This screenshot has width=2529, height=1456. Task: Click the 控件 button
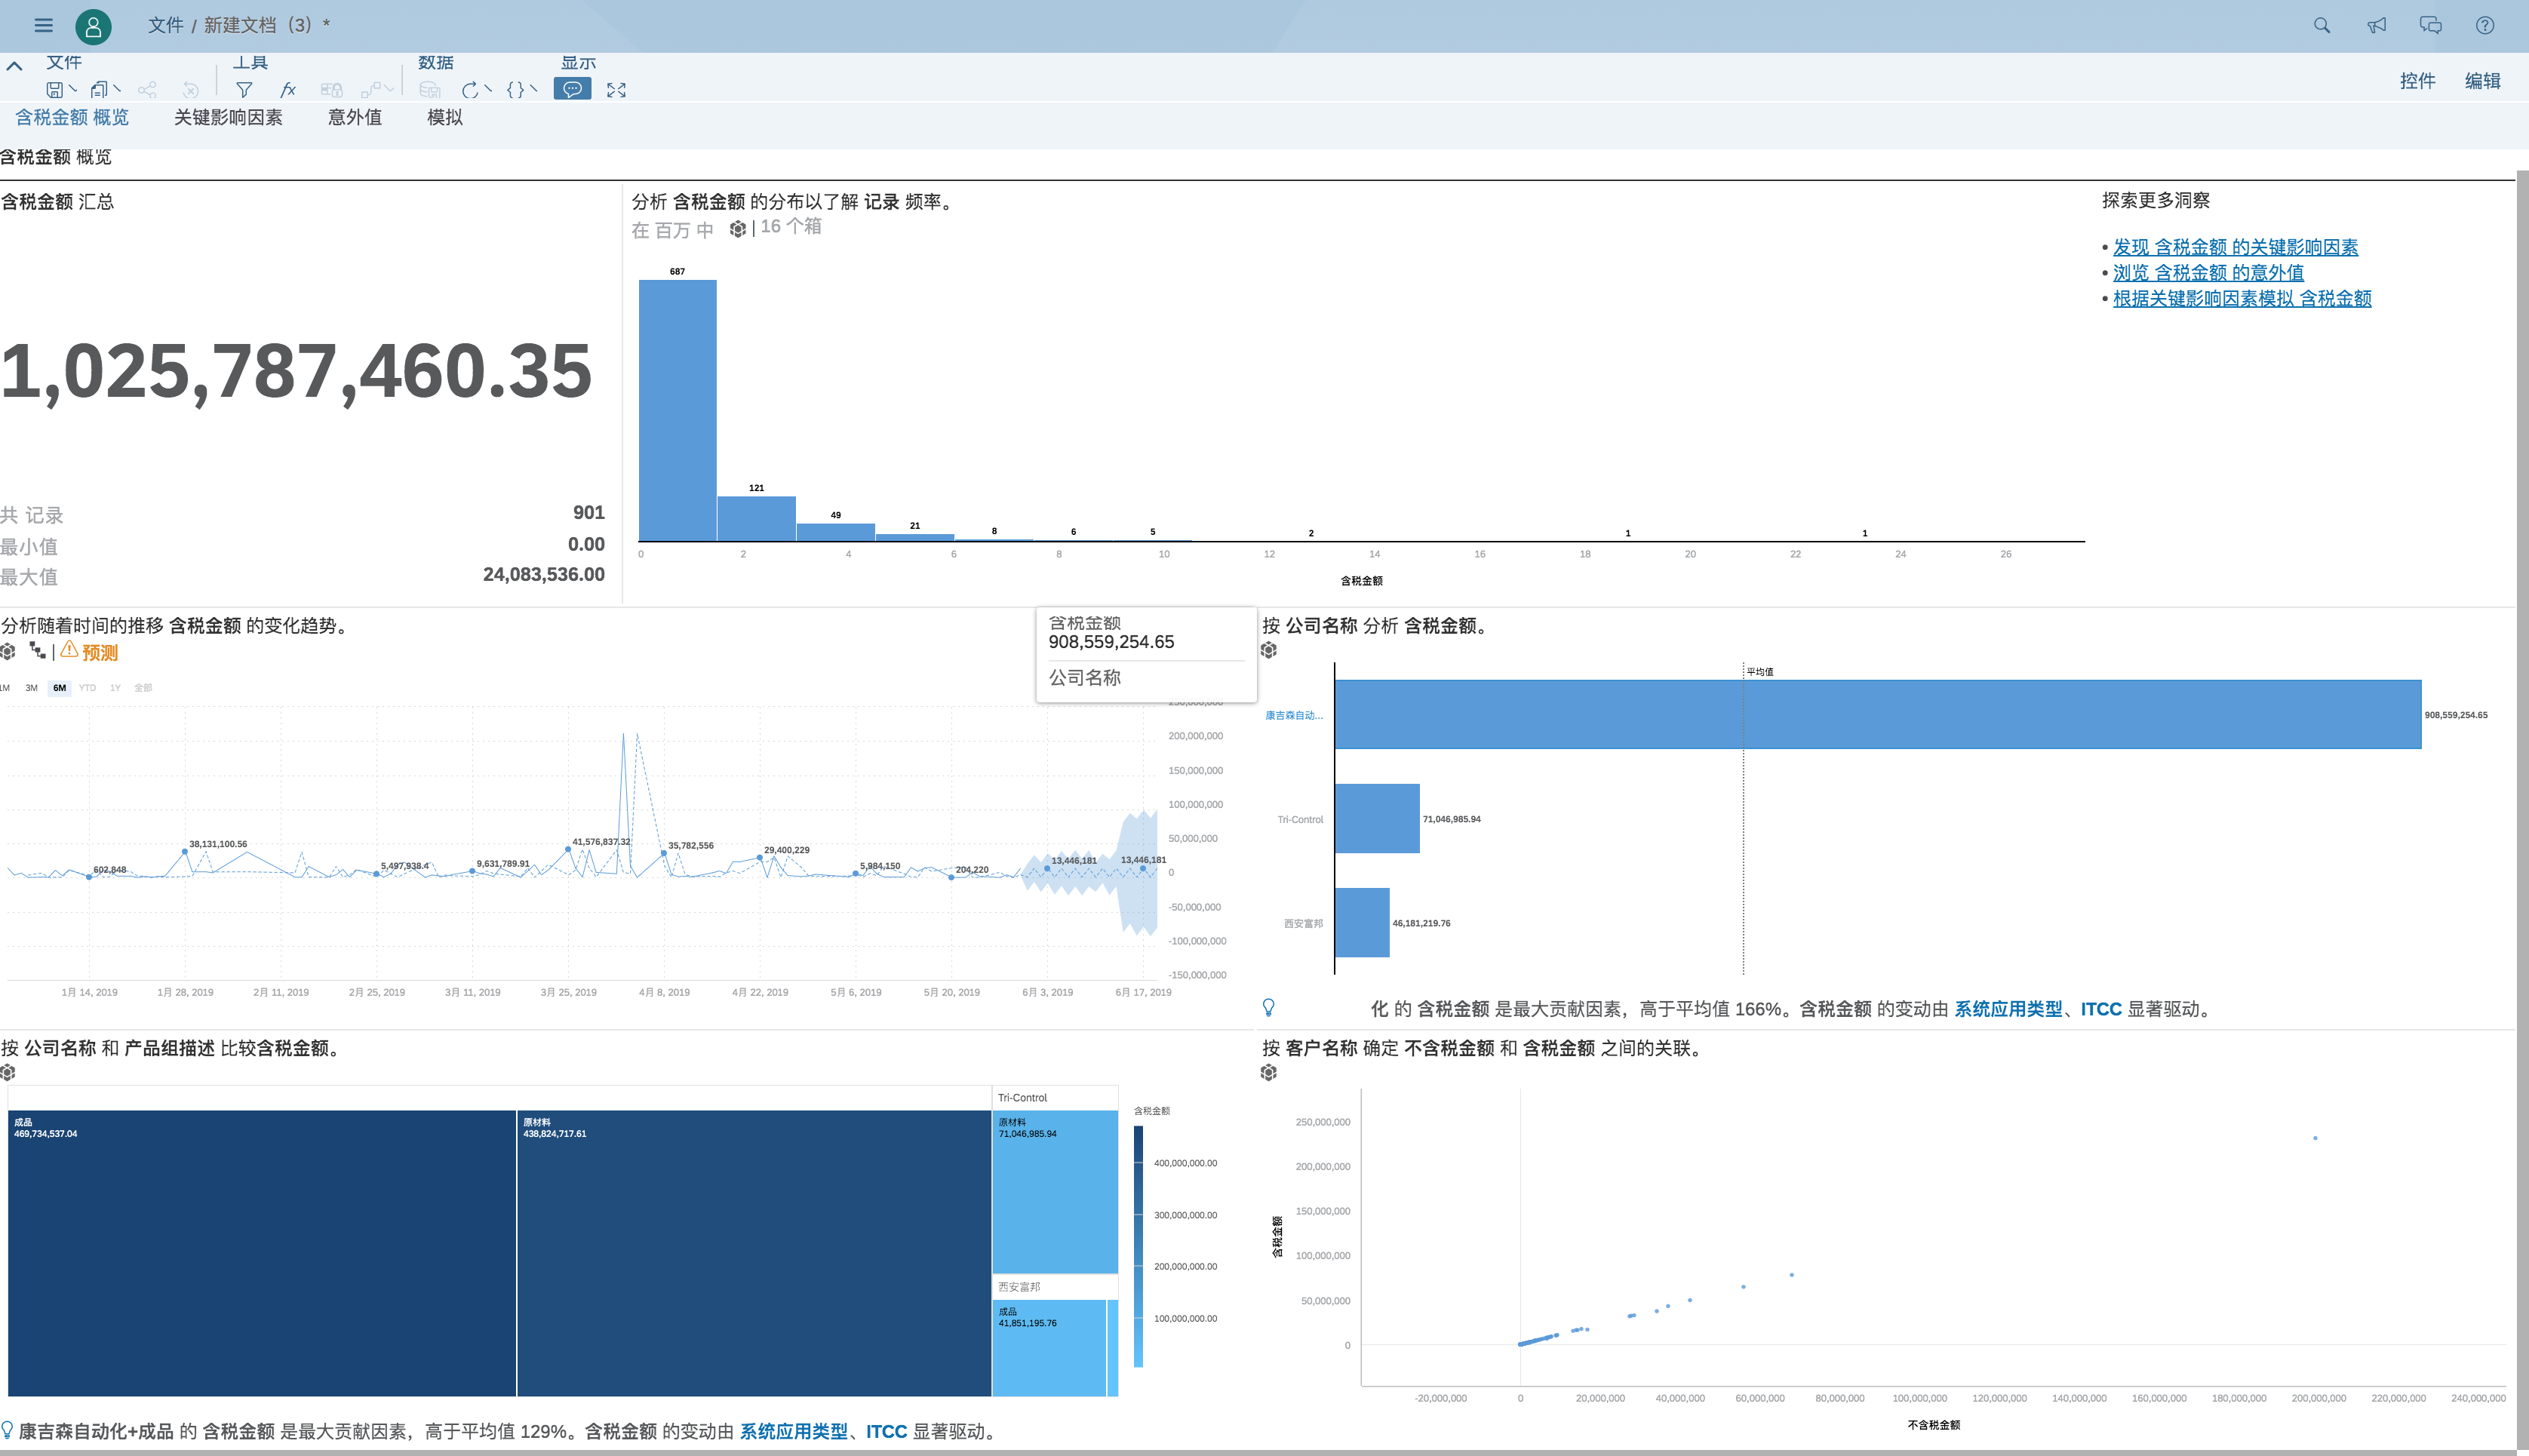click(x=2417, y=81)
